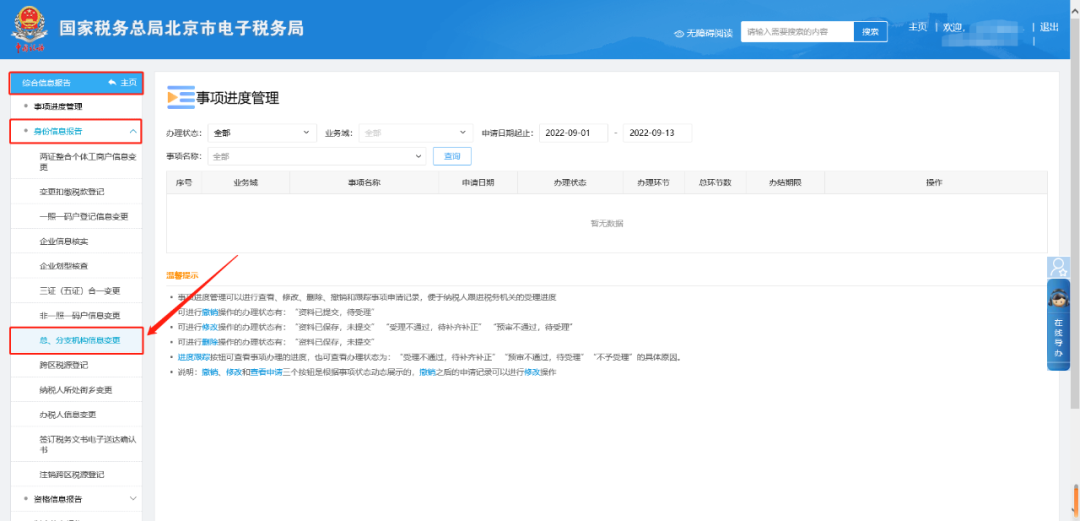Open the 在线导办 assistant widget
The image size is (1080, 521).
coord(1058,325)
